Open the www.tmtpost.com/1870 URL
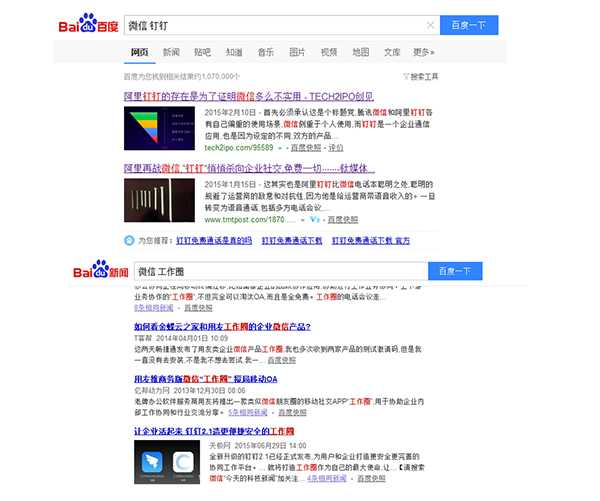Image resolution: width=600 pixels, height=501 pixels. (250, 220)
